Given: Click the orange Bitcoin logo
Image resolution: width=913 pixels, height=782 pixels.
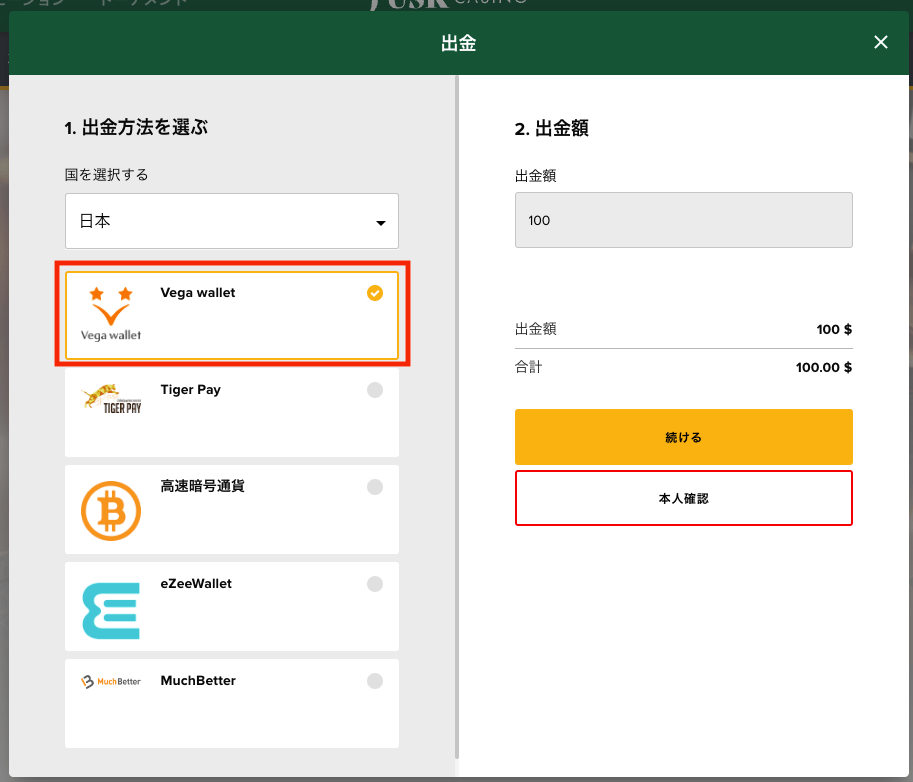Looking at the screenshot, I should pyautogui.click(x=111, y=511).
